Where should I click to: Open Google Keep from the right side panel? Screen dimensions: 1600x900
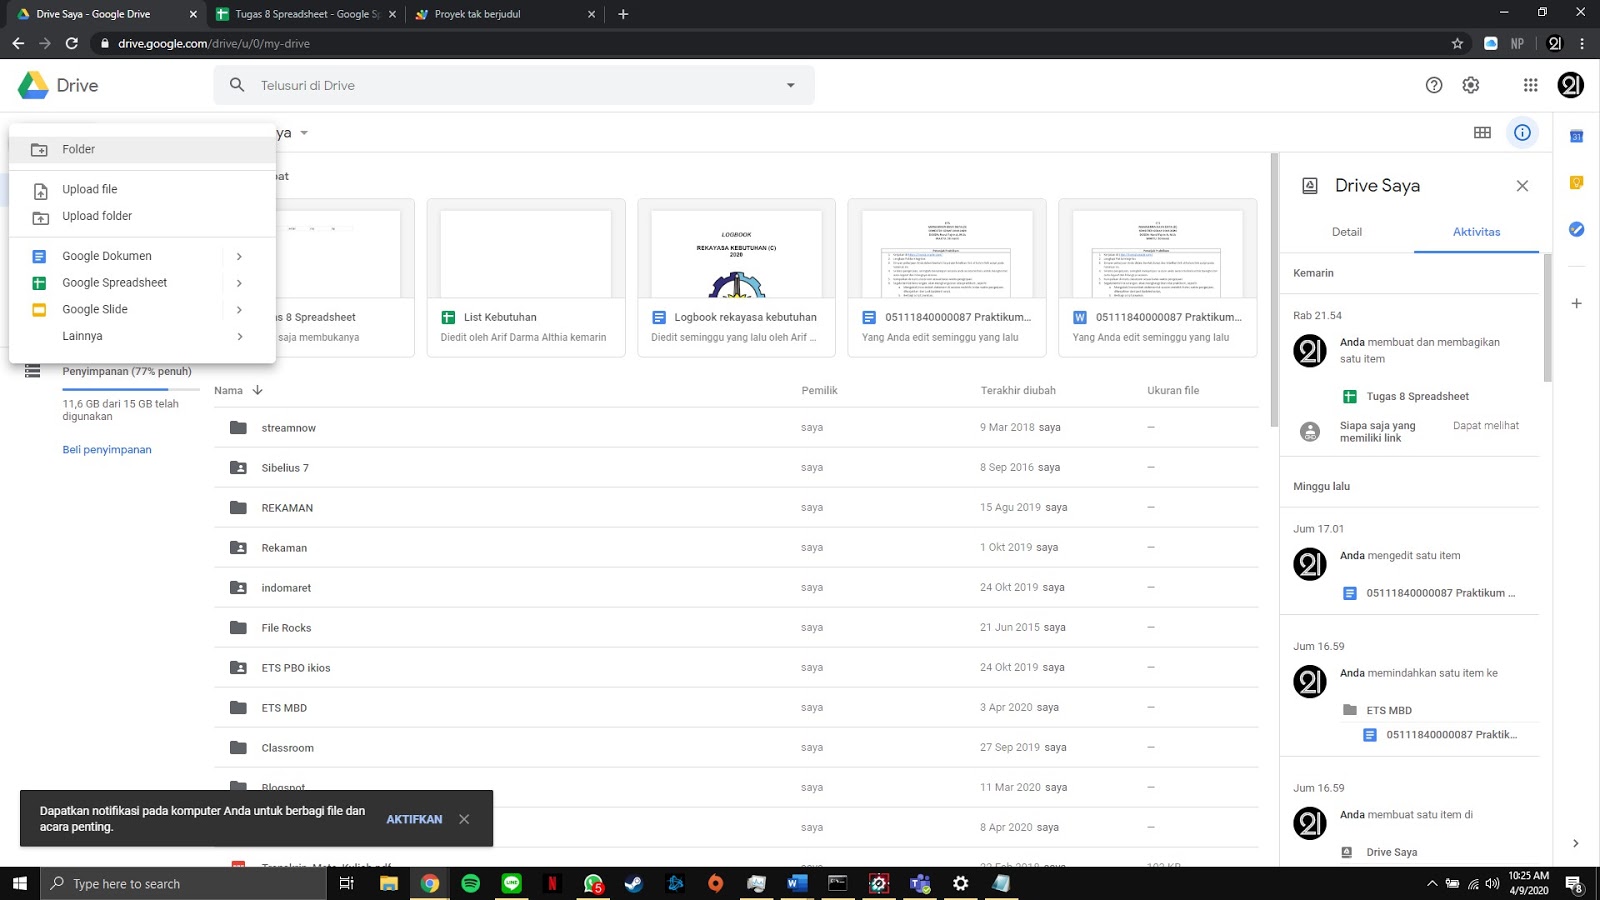pyautogui.click(x=1576, y=182)
